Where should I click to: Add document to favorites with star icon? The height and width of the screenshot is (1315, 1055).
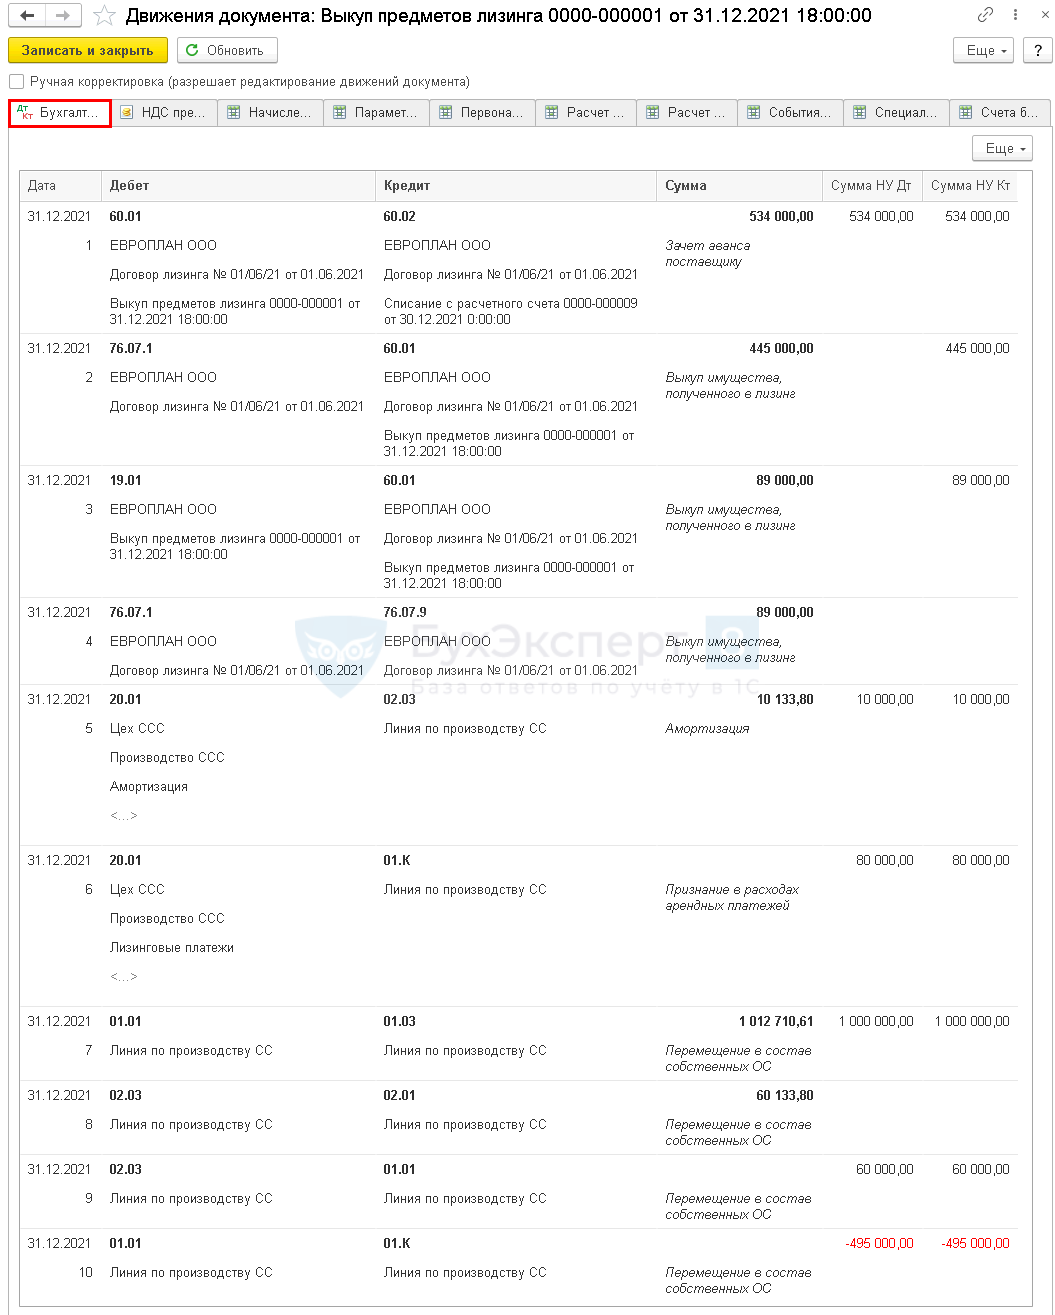coord(104,16)
